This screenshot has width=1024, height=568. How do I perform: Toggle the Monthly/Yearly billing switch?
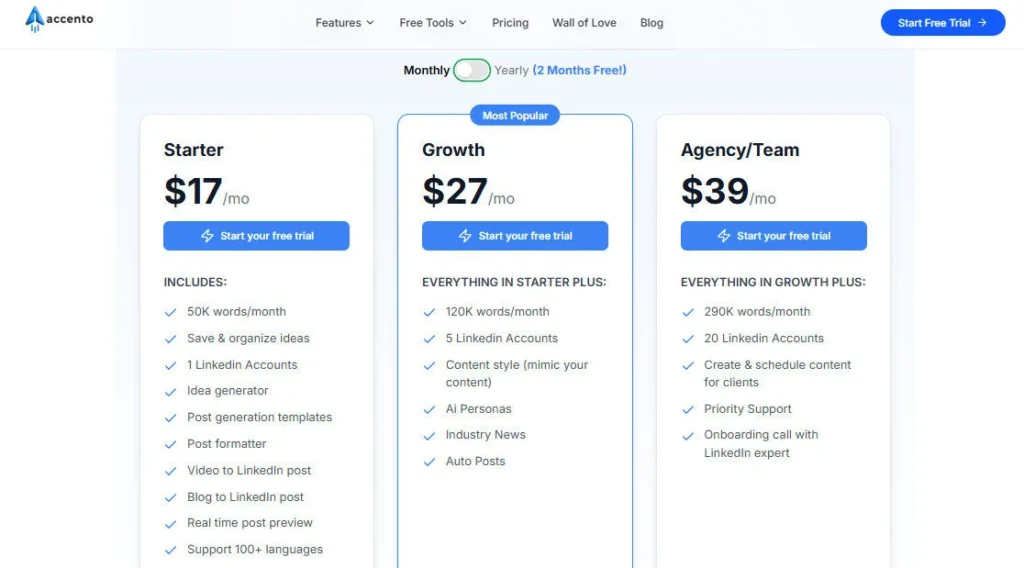coord(471,70)
